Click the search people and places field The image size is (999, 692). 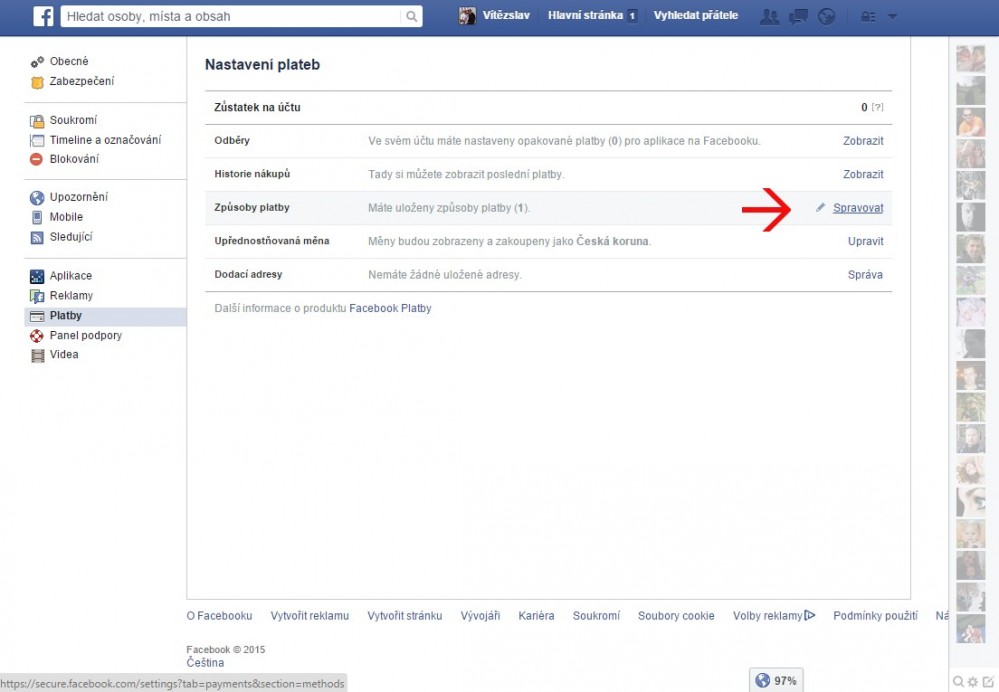(x=230, y=17)
